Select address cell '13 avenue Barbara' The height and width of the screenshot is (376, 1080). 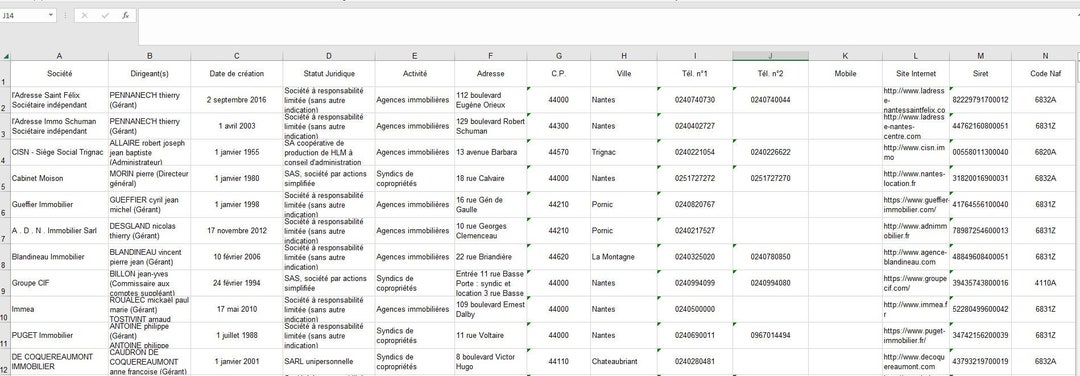tap(490, 152)
